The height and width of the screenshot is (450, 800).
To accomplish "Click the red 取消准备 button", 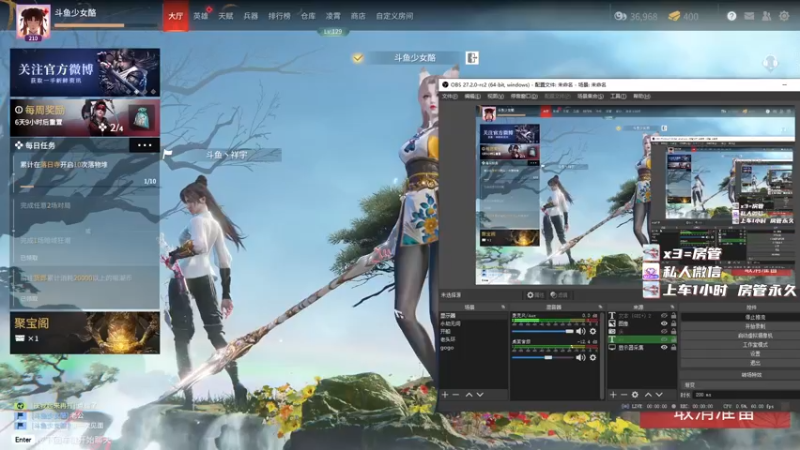I will [x=714, y=419].
